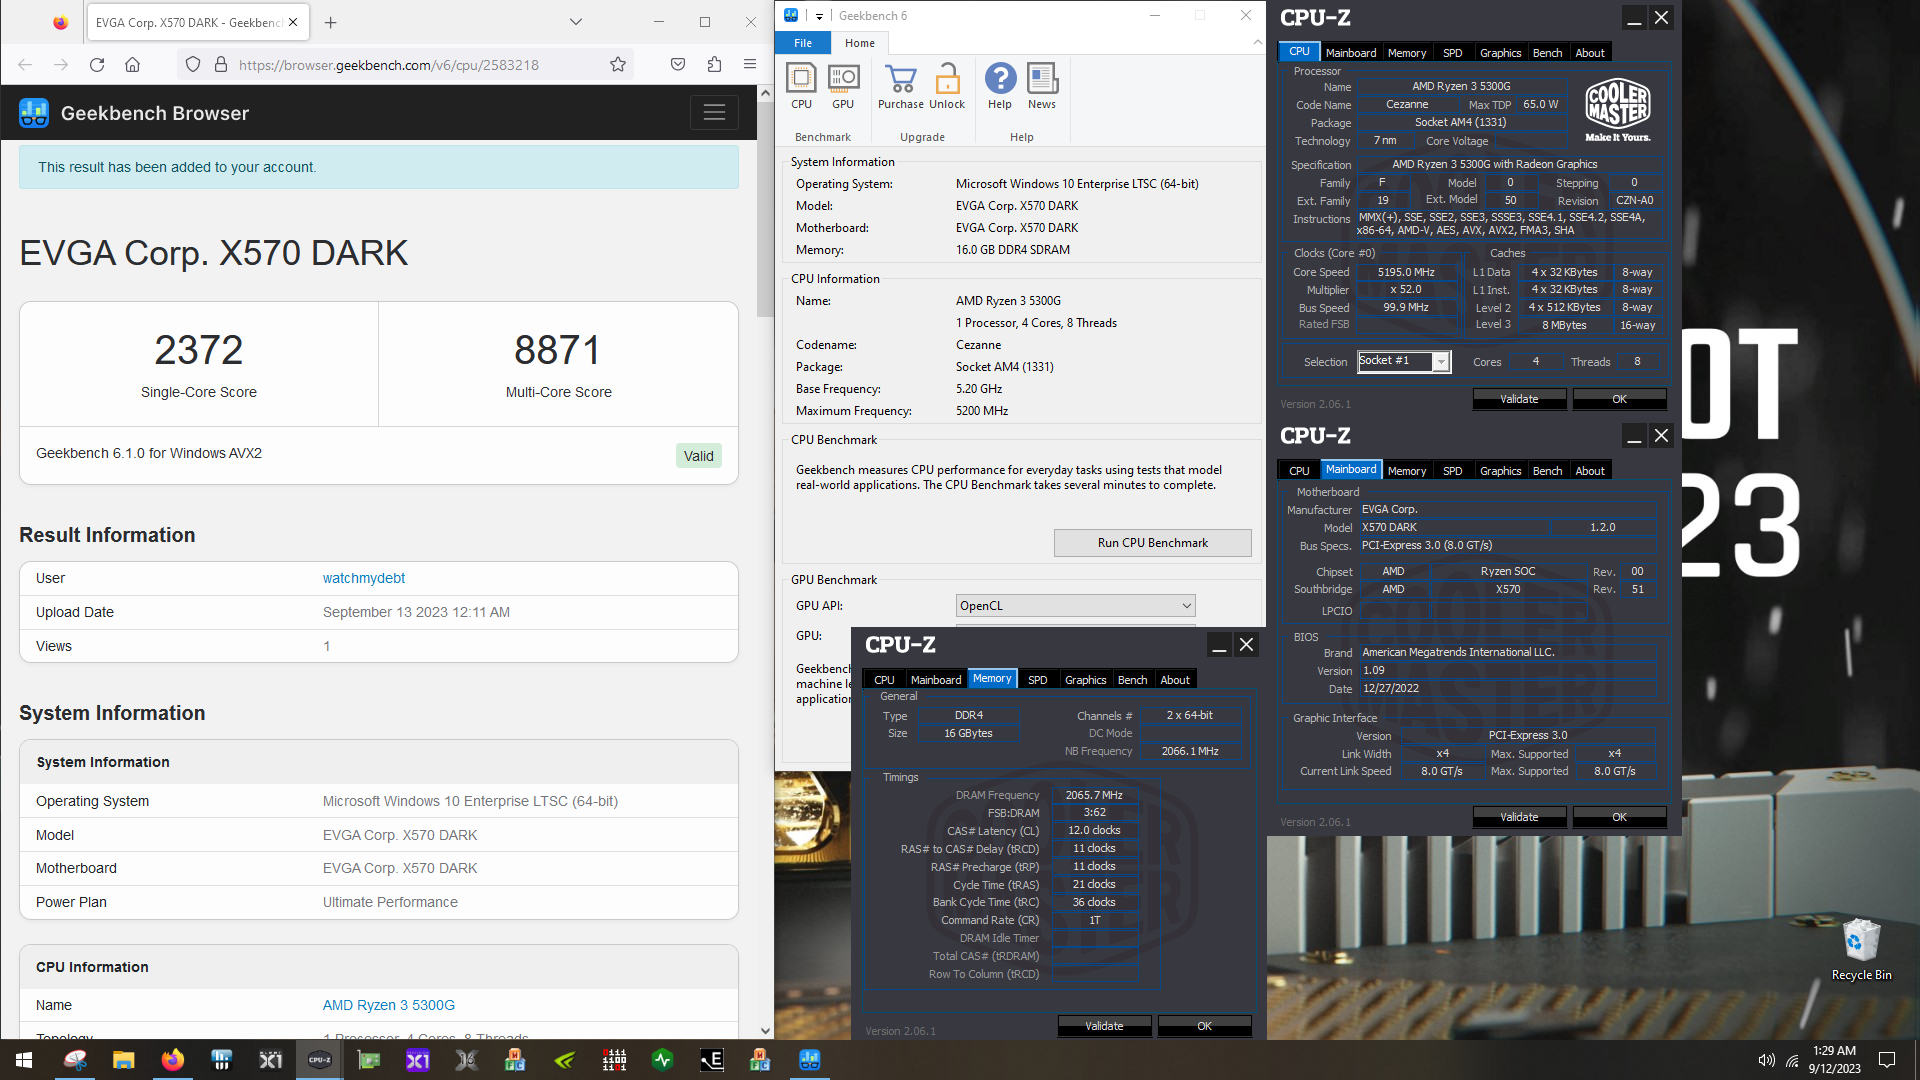This screenshot has height=1080, width=1920.
Task: Open the Recycle Bin desktop icon
Action: pos(1861,949)
